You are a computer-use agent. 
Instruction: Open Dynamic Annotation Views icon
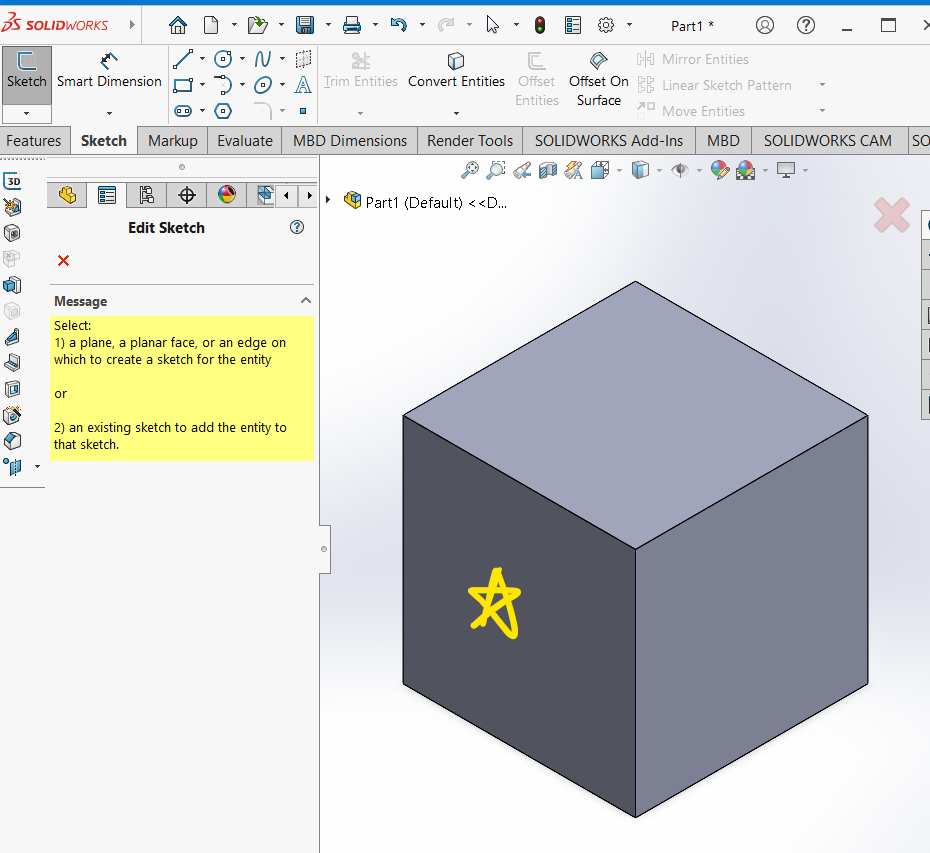pyautogui.click(x=574, y=170)
